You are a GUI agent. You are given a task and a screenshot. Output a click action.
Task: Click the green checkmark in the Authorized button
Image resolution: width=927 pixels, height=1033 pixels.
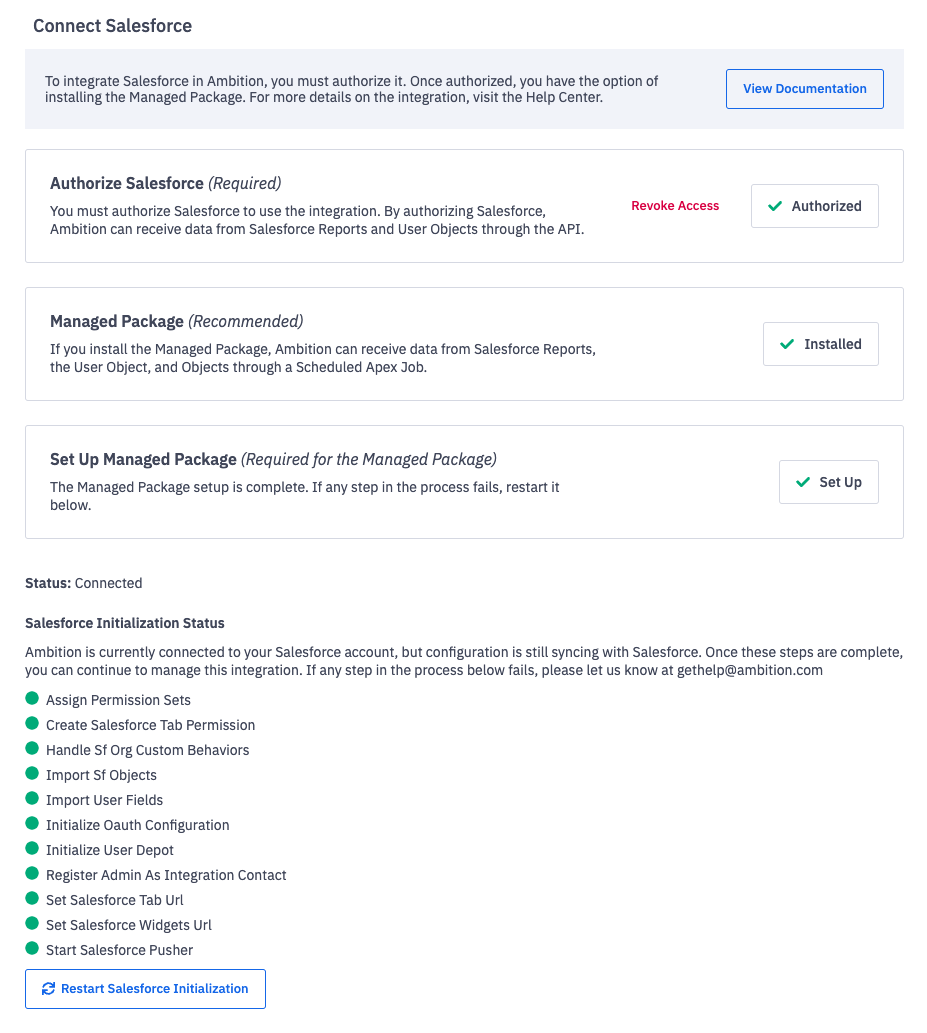[x=774, y=206]
